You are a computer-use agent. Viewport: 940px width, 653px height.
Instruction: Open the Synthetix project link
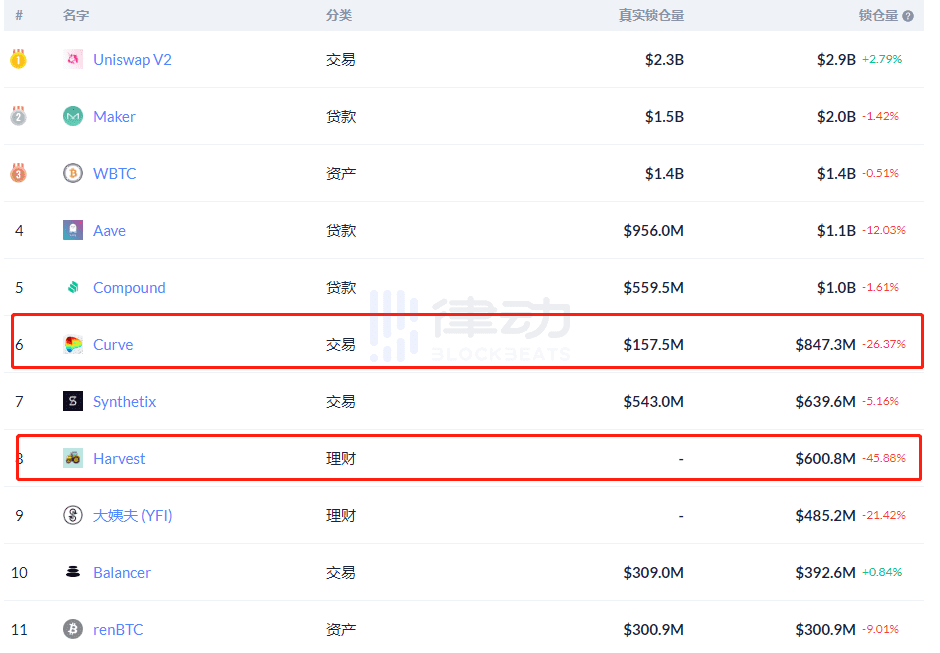(124, 401)
